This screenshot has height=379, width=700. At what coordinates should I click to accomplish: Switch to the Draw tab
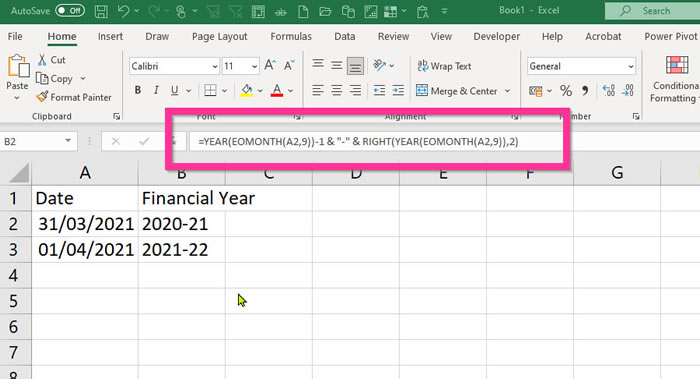[x=157, y=37]
